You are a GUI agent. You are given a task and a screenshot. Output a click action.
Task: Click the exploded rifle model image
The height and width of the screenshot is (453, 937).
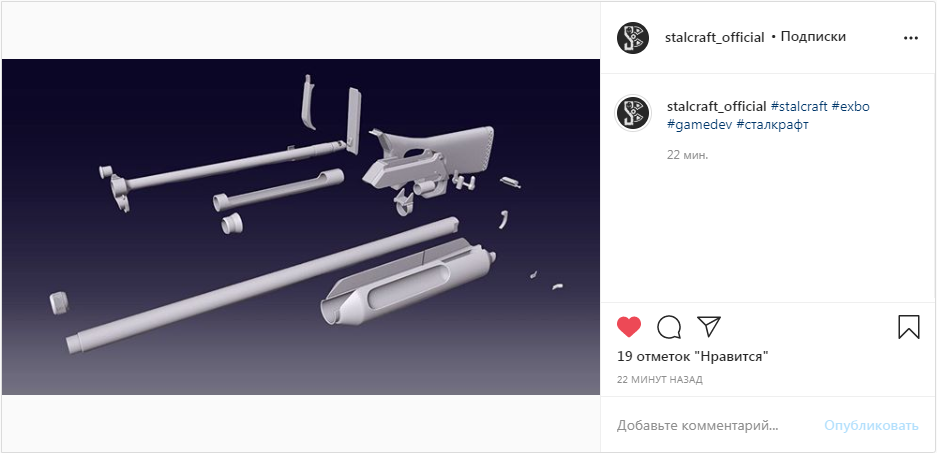tap(301, 226)
